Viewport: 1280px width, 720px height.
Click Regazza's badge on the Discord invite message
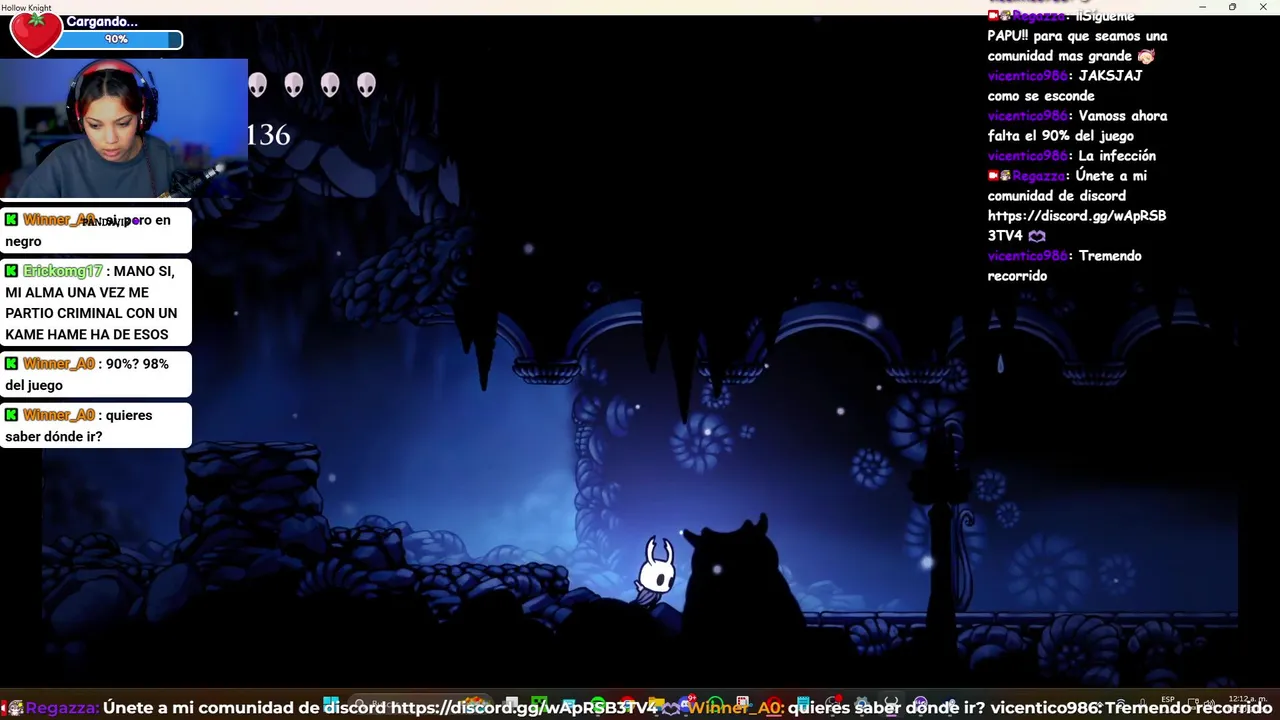pyautogui.click(x=999, y=176)
